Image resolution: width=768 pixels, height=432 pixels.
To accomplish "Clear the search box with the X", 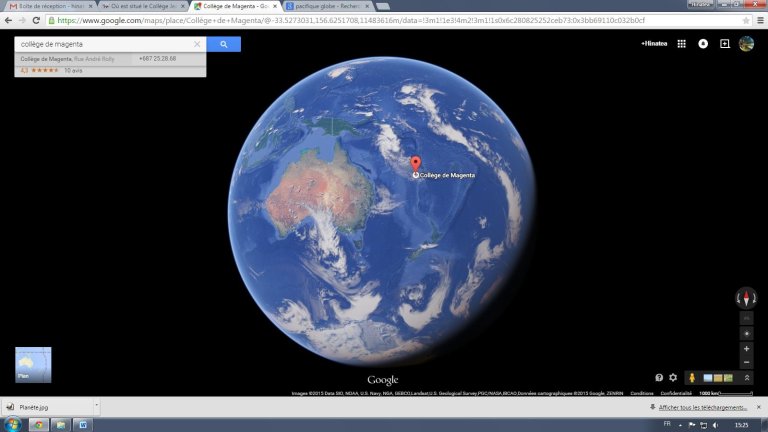I will 197,44.
